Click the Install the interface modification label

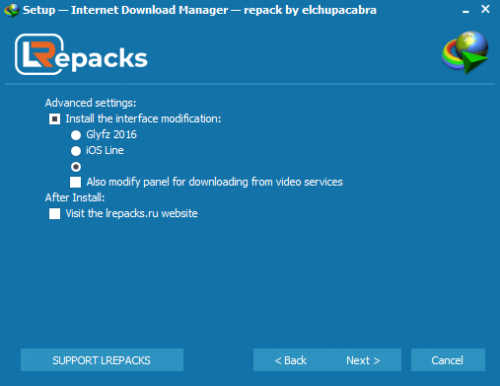143,119
